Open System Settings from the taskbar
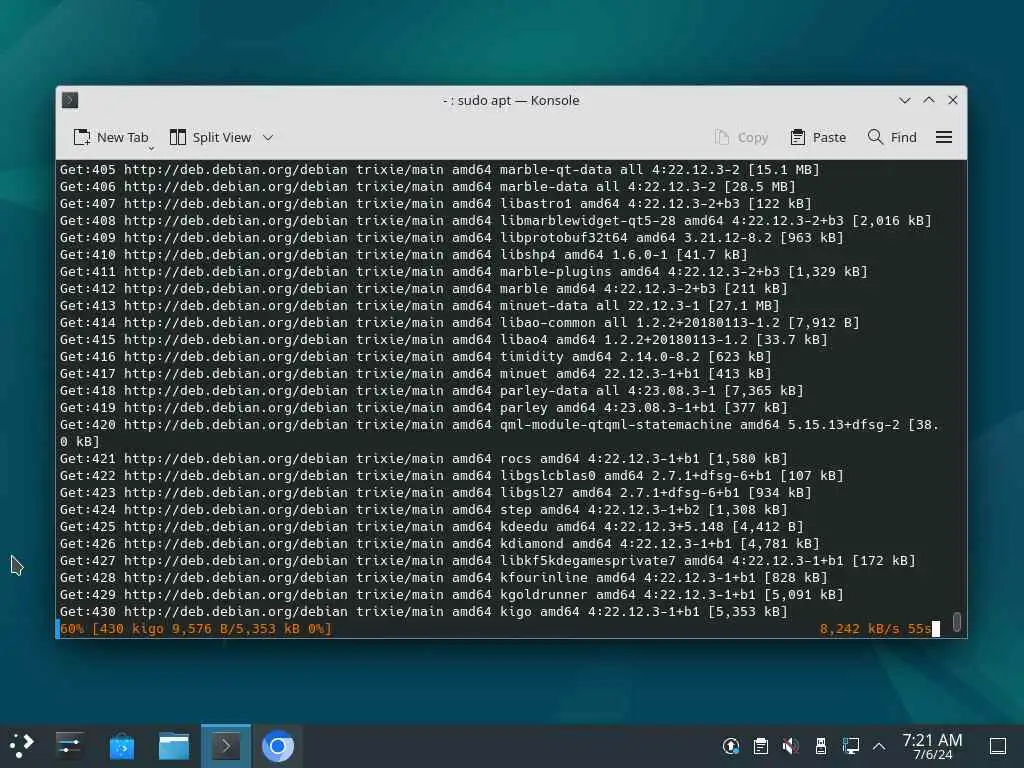The width and height of the screenshot is (1024, 768). tap(69, 746)
